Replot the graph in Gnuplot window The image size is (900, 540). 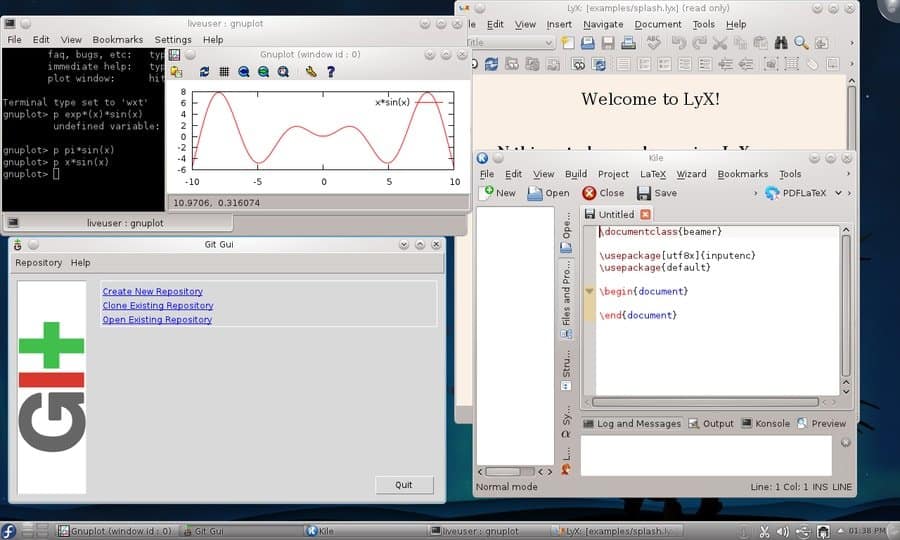[x=204, y=72]
